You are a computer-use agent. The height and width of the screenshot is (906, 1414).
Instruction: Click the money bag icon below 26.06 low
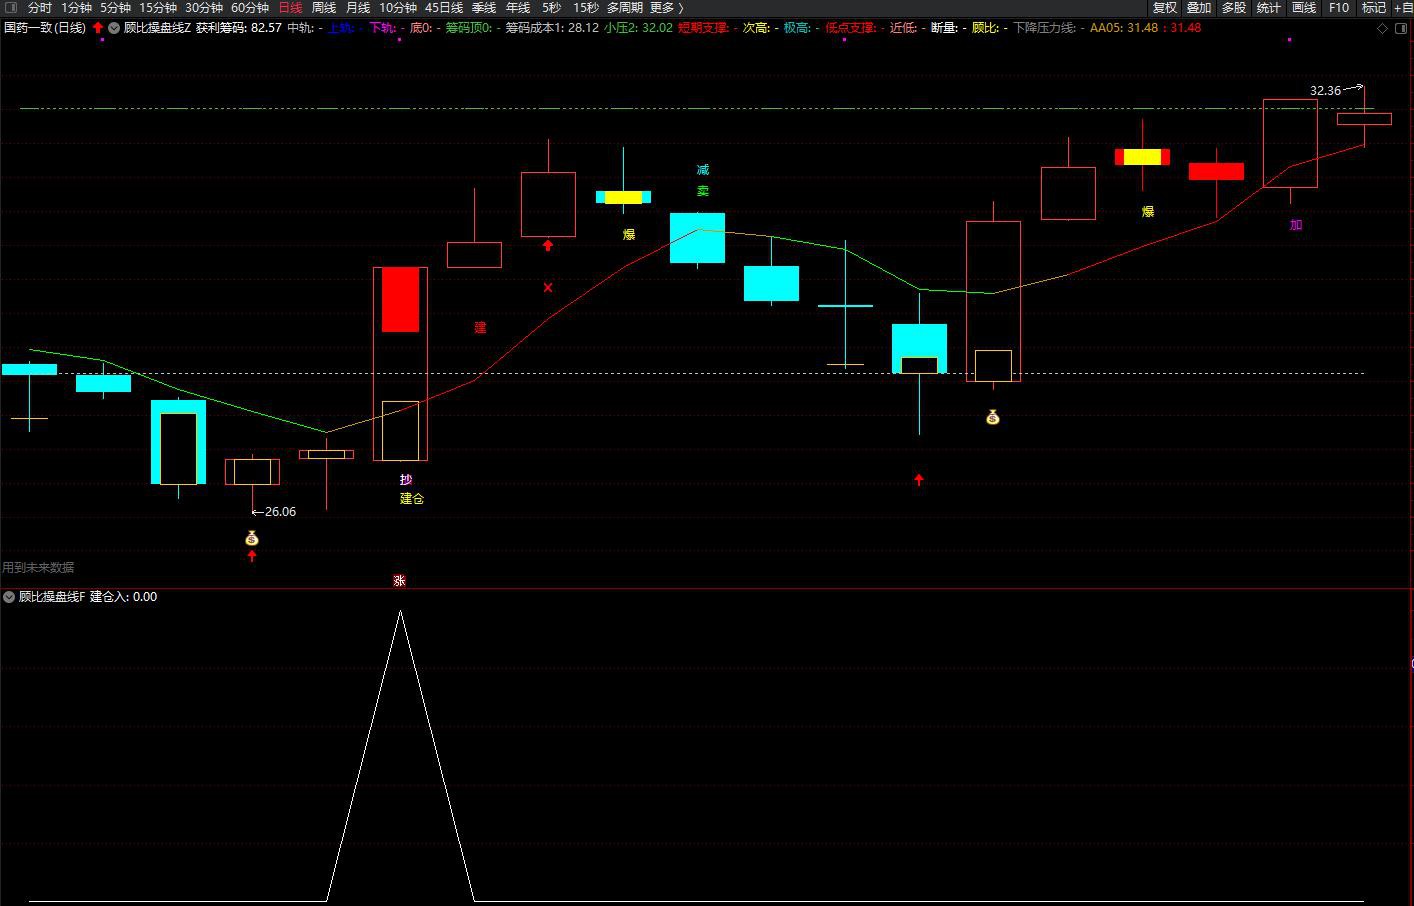pyautogui.click(x=252, y=538)
